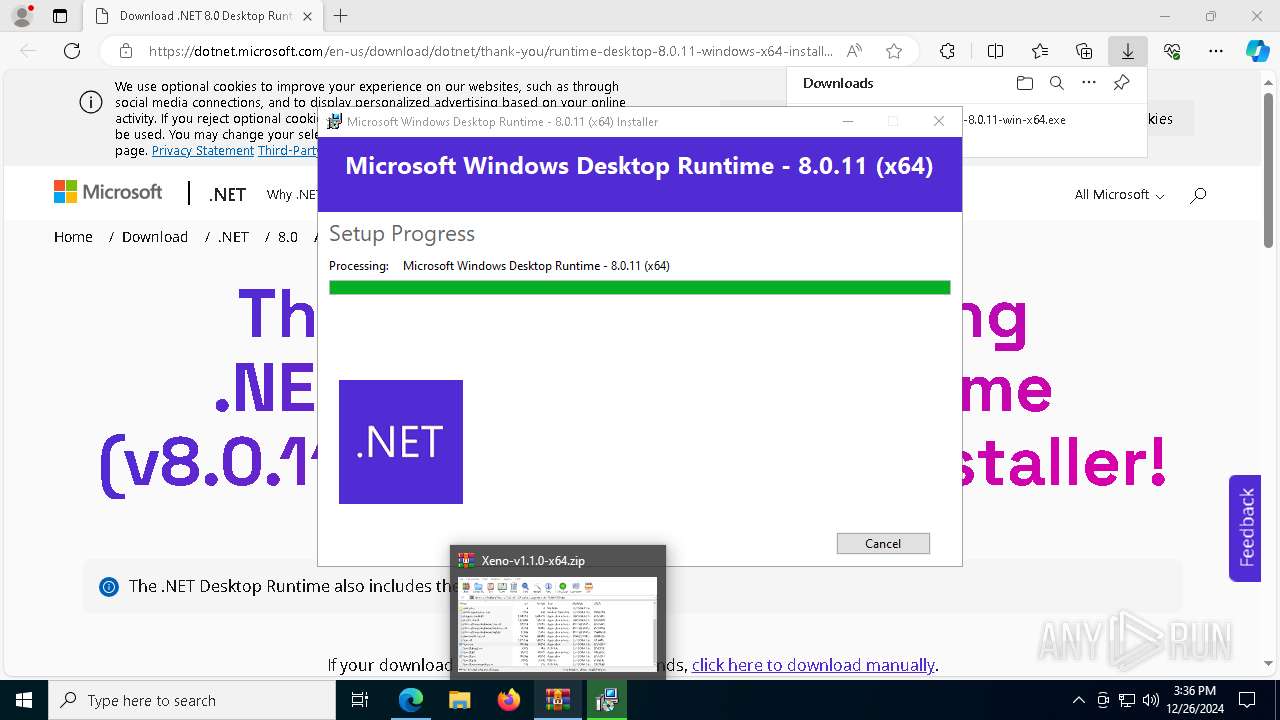The image size is (1280, 720).
Task: Go to Download breadcrumb
Action: [155, 237]
